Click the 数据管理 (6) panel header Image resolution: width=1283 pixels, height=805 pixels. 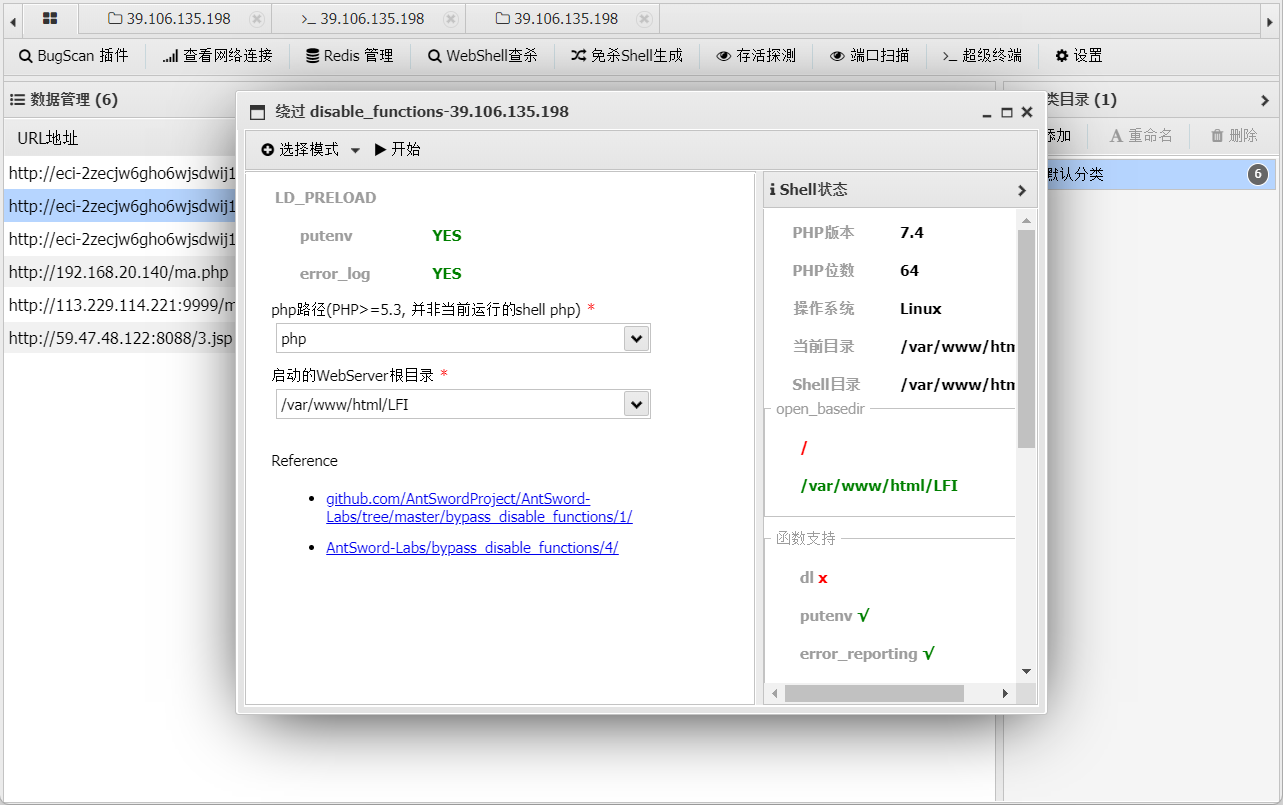coord(64,100)
